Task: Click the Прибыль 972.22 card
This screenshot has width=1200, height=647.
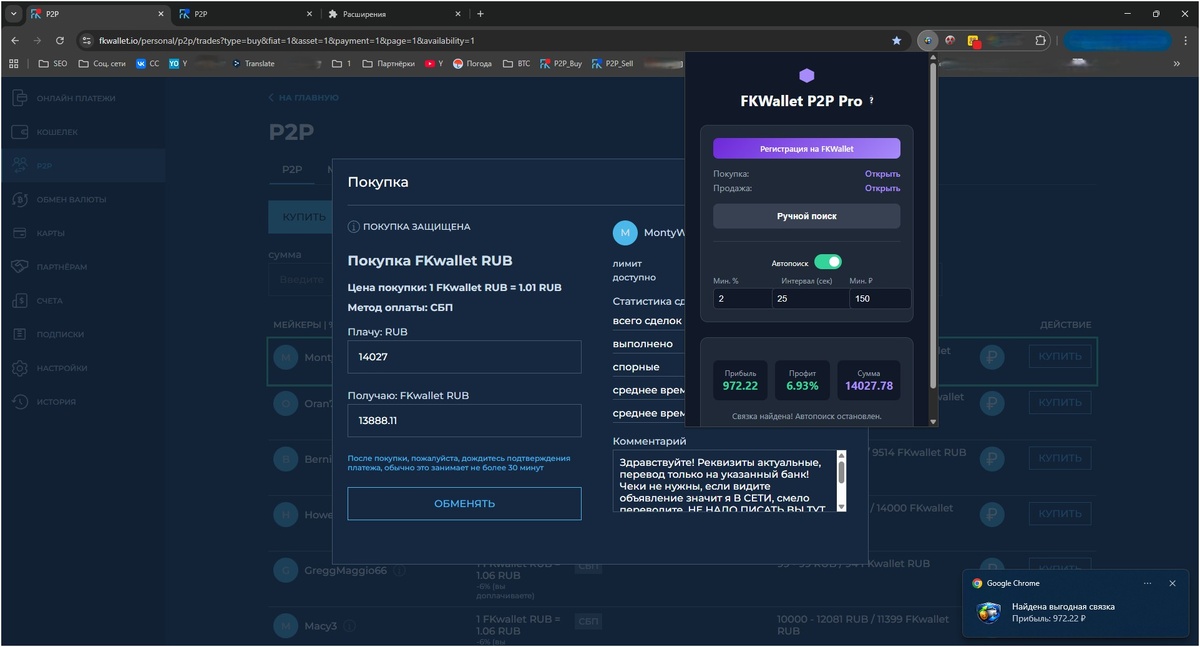Action: pyautogui.click(x=740, y=379)
